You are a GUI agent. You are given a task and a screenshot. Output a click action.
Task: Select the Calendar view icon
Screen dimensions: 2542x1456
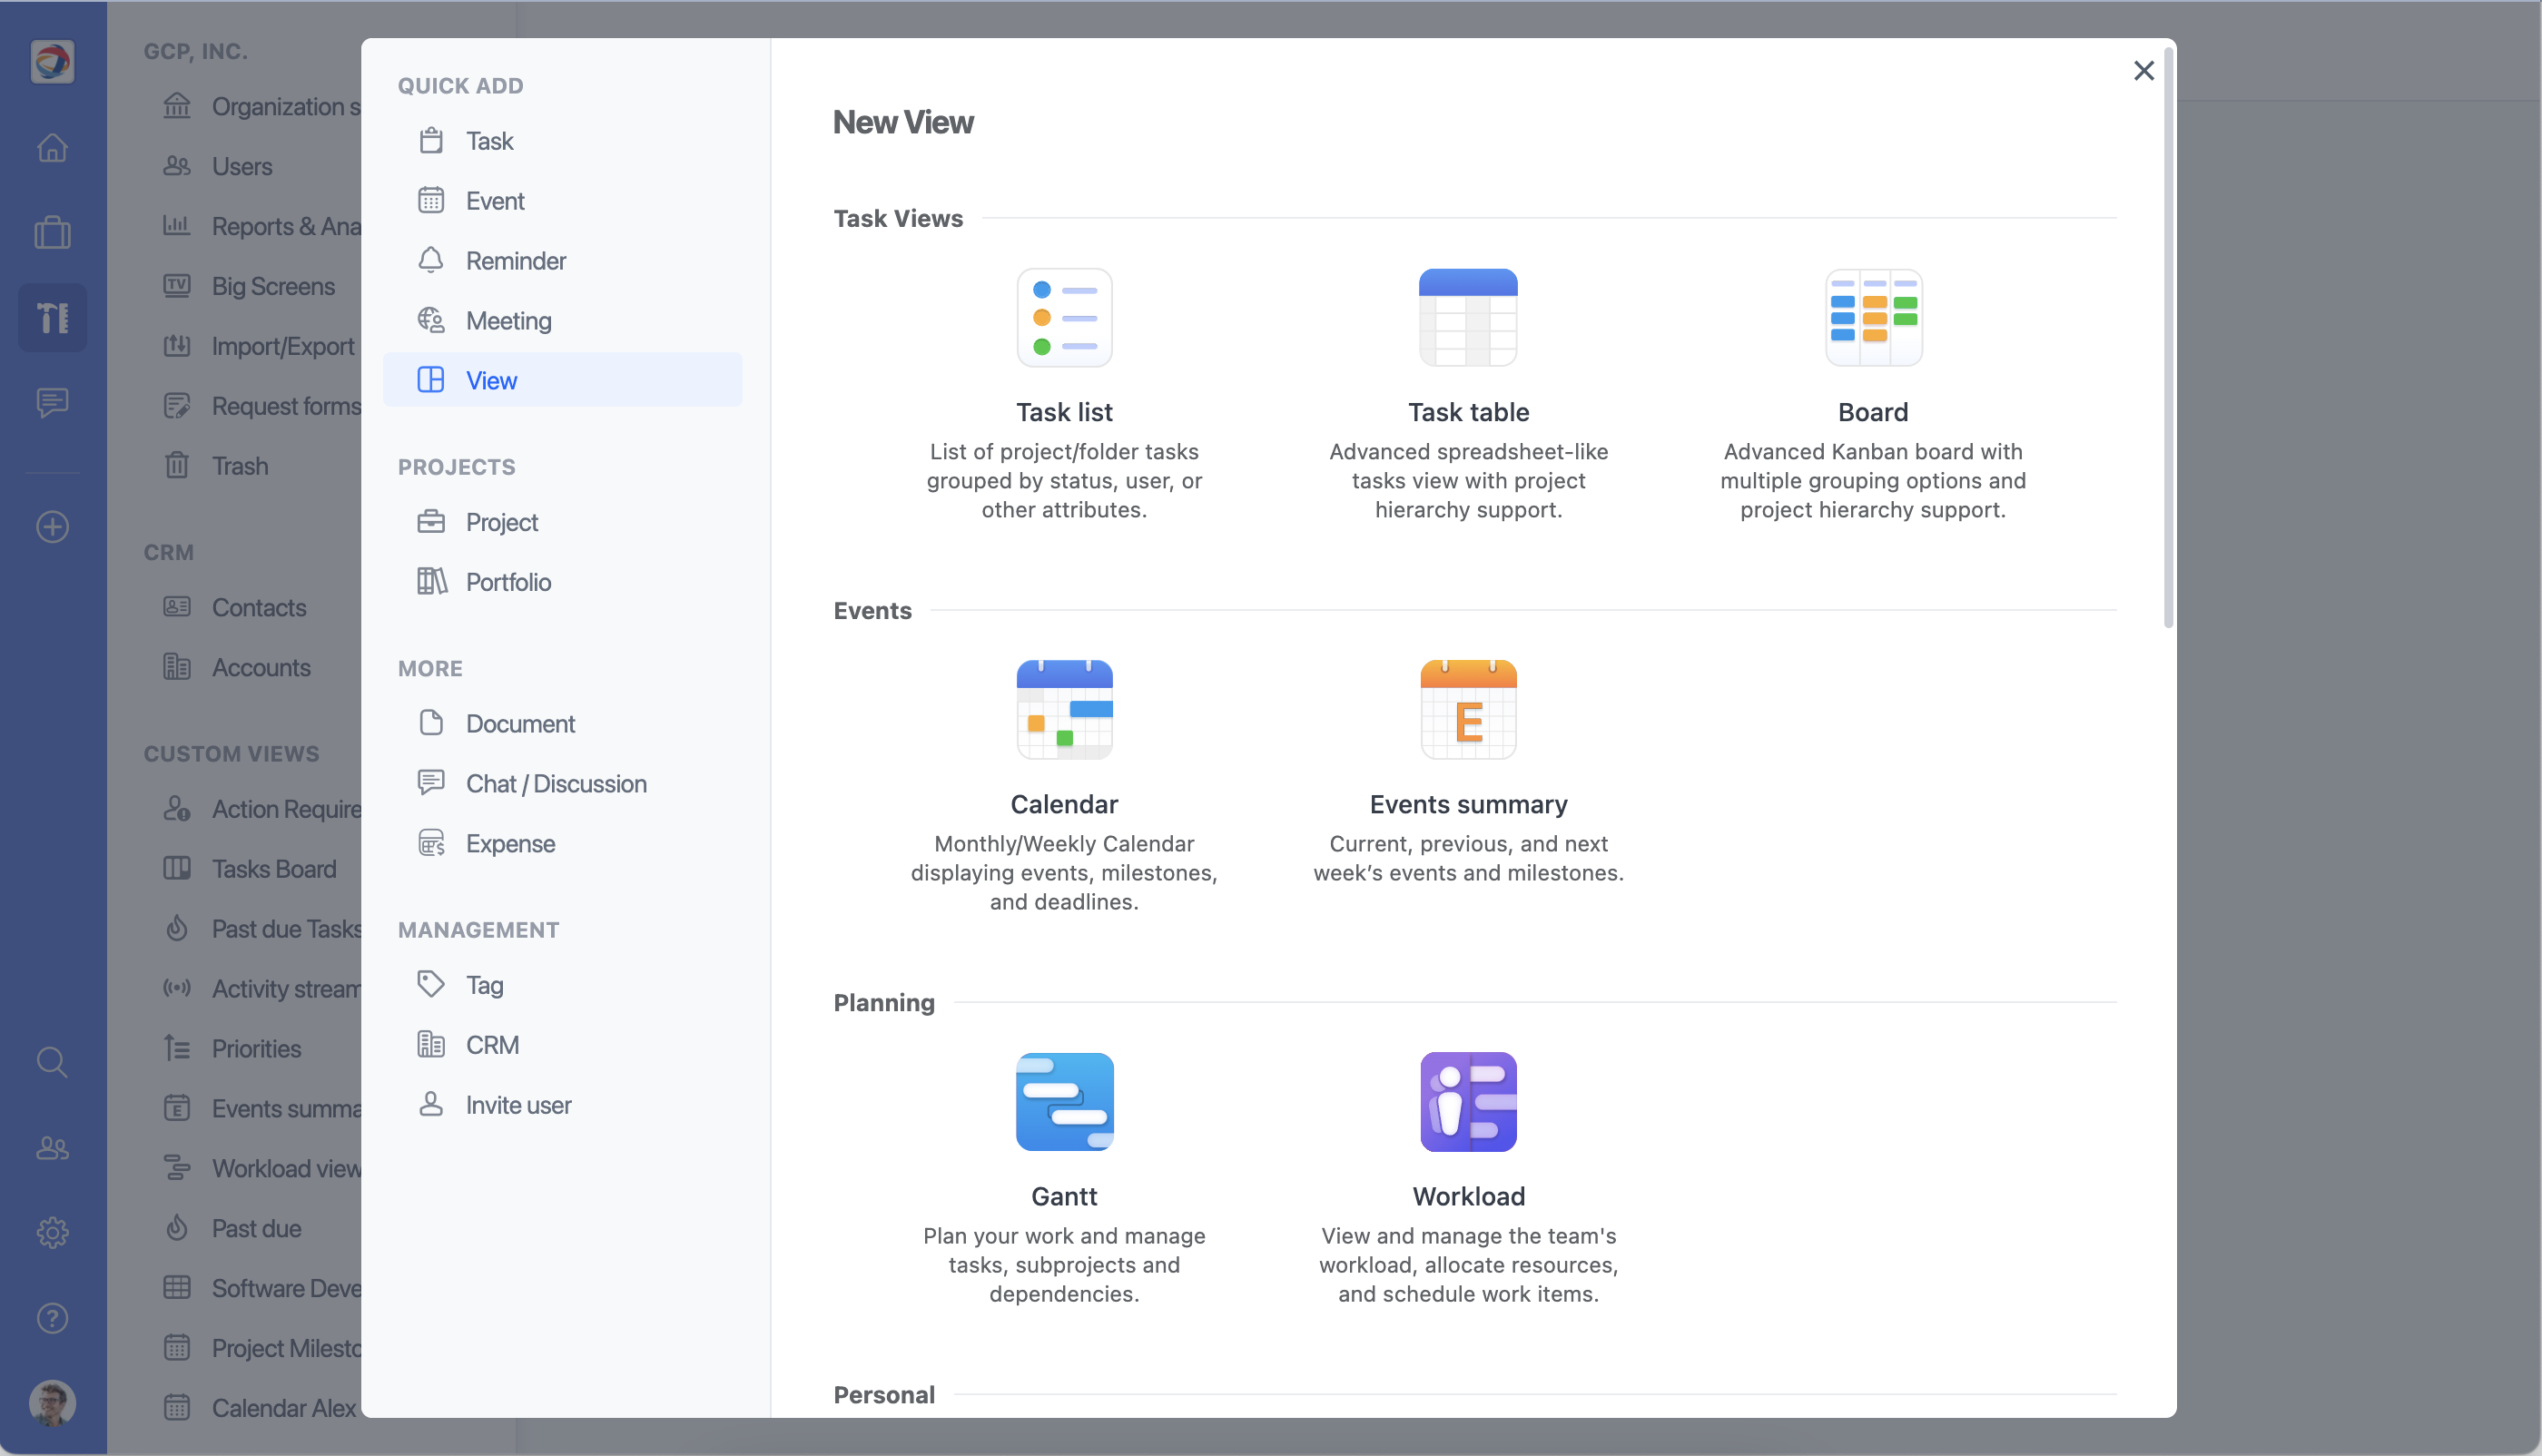coord(1064,709)
